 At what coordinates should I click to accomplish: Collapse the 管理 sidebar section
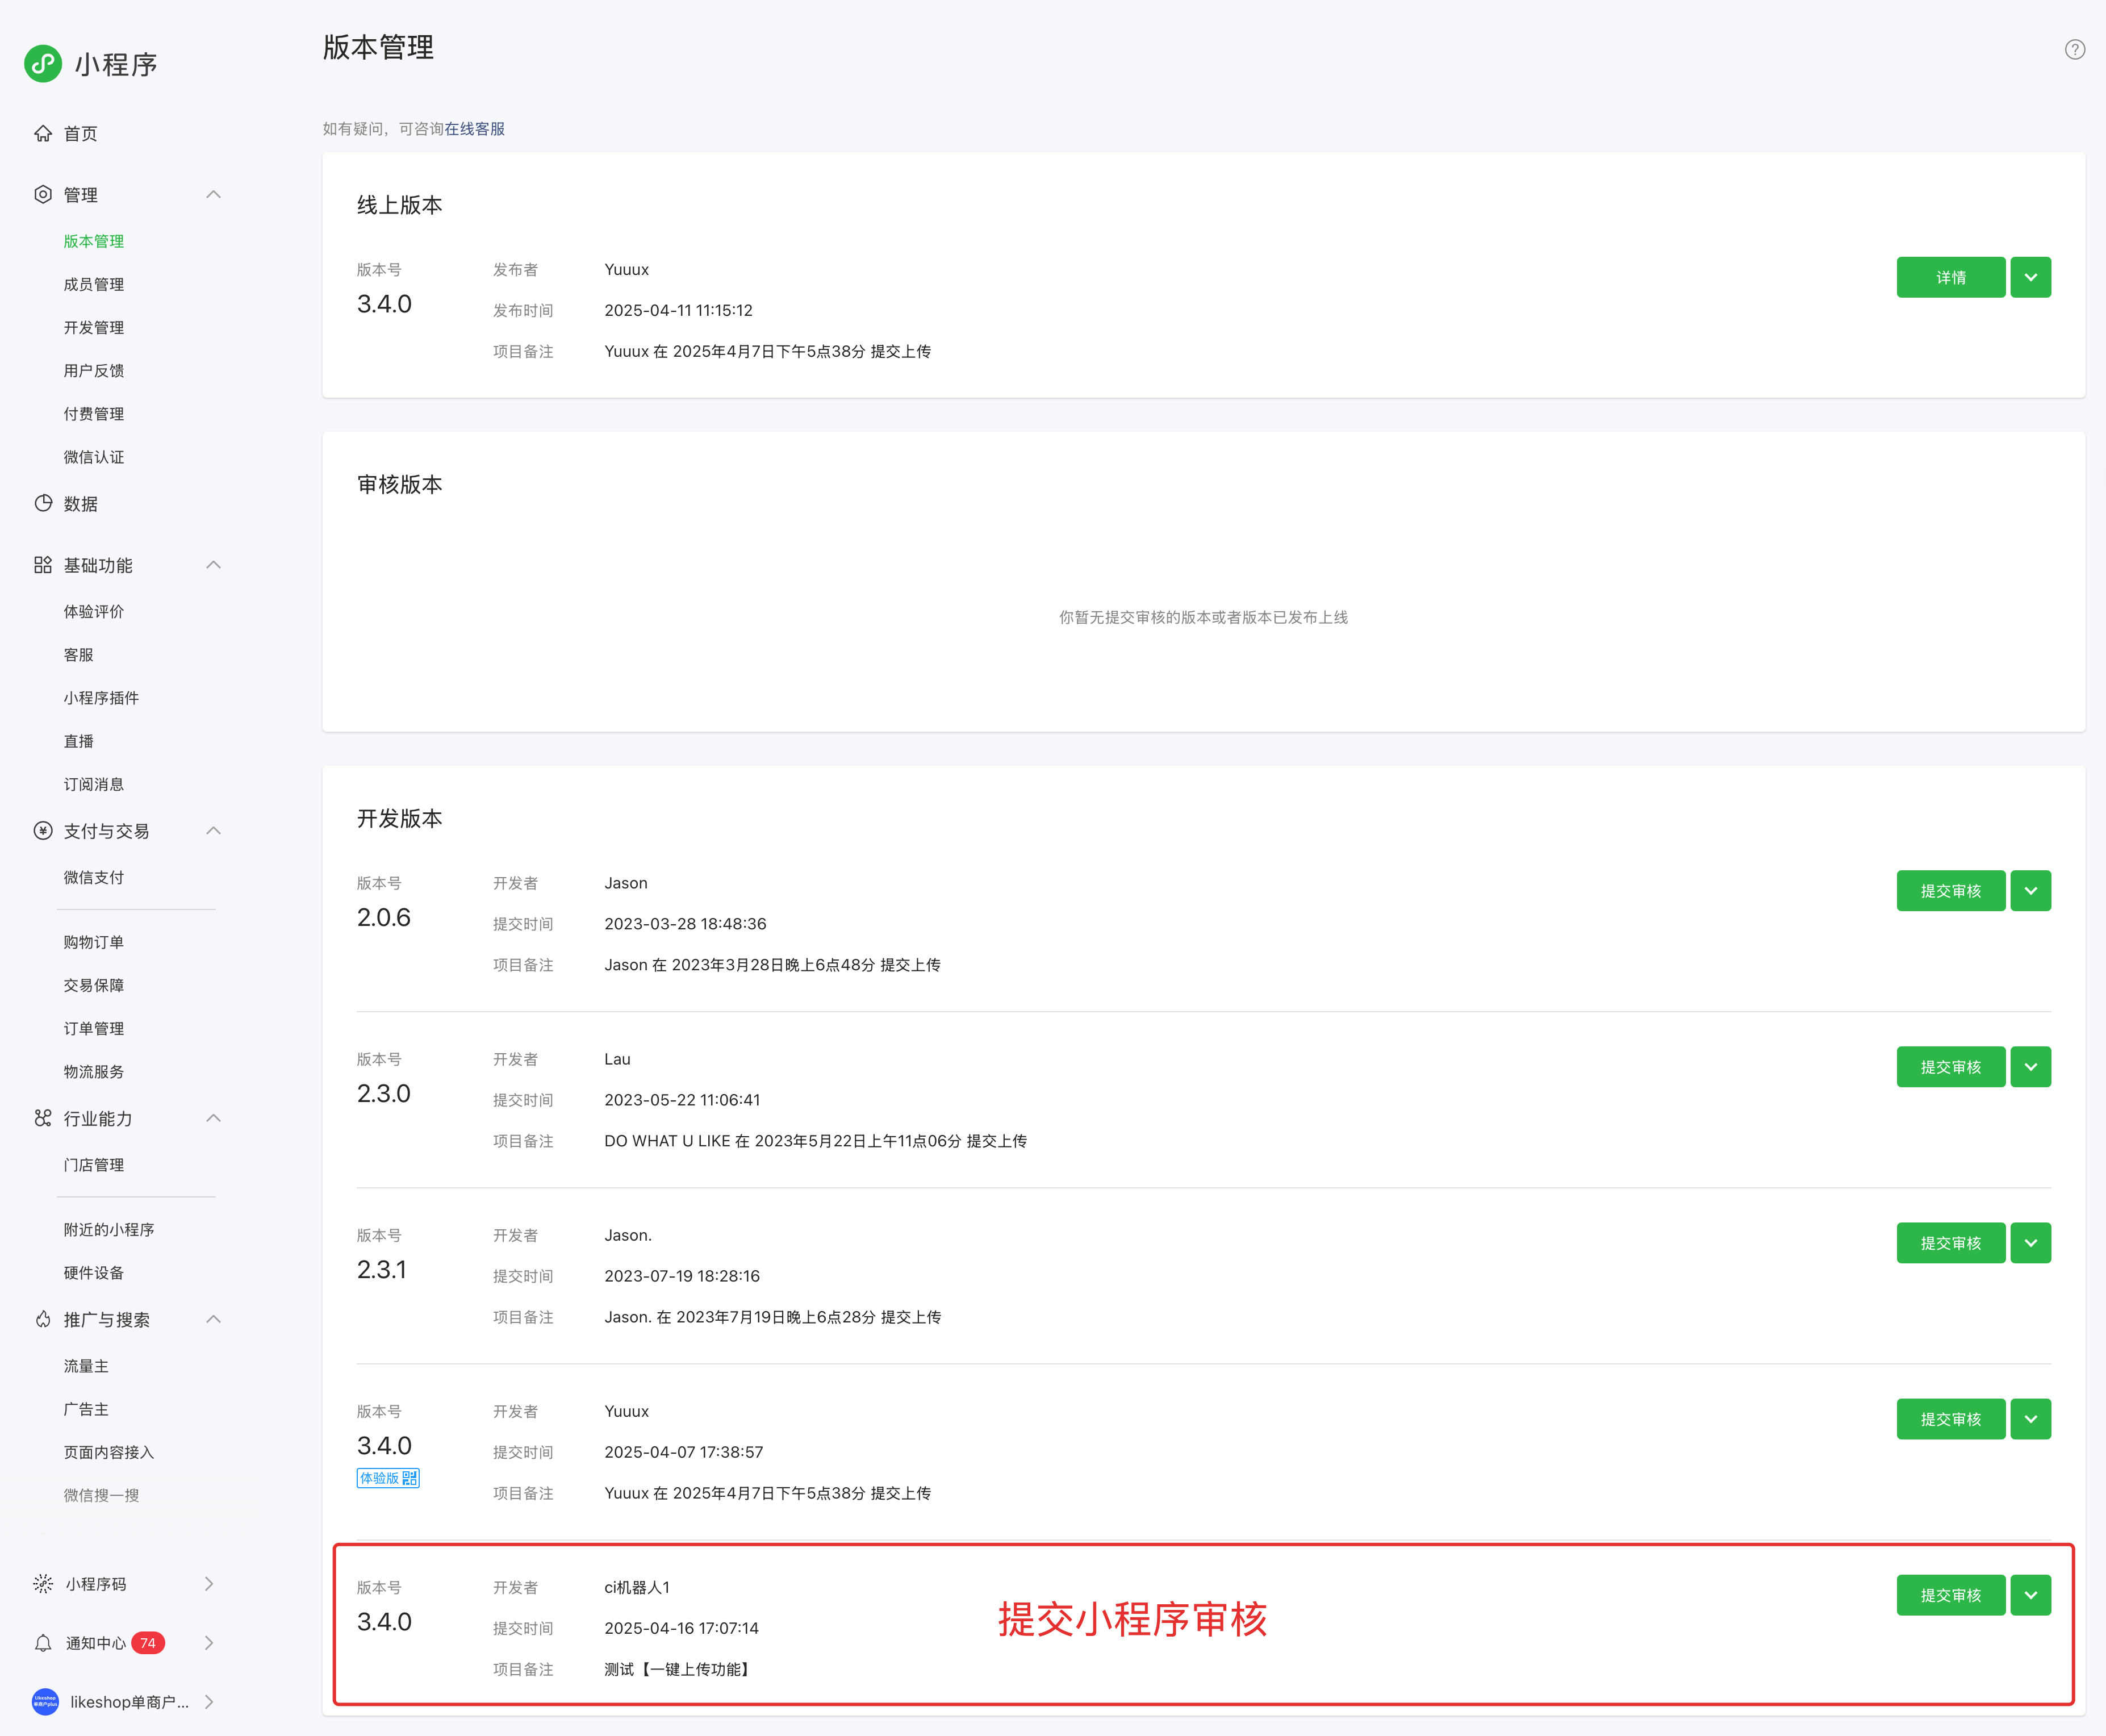click(213, 194)
